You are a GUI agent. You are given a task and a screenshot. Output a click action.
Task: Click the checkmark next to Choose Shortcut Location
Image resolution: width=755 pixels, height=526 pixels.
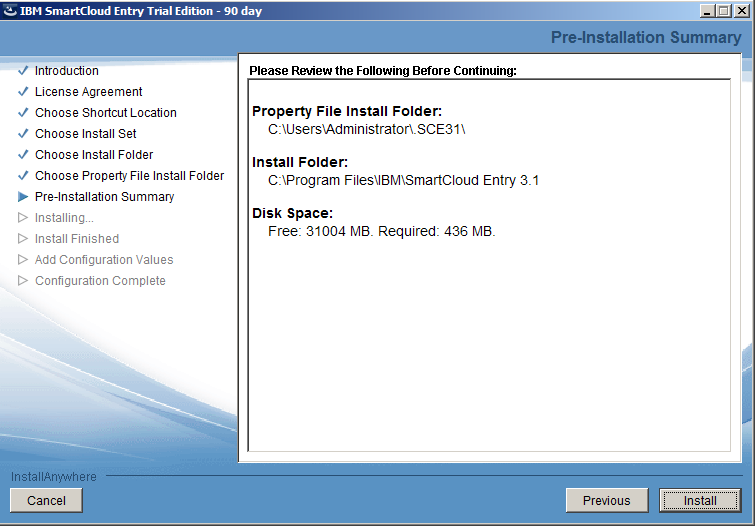tap(23, 113)
